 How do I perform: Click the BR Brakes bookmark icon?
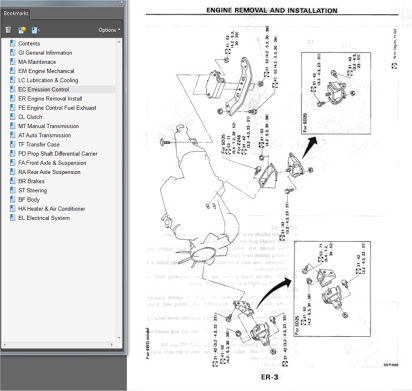tap(13, 181)
